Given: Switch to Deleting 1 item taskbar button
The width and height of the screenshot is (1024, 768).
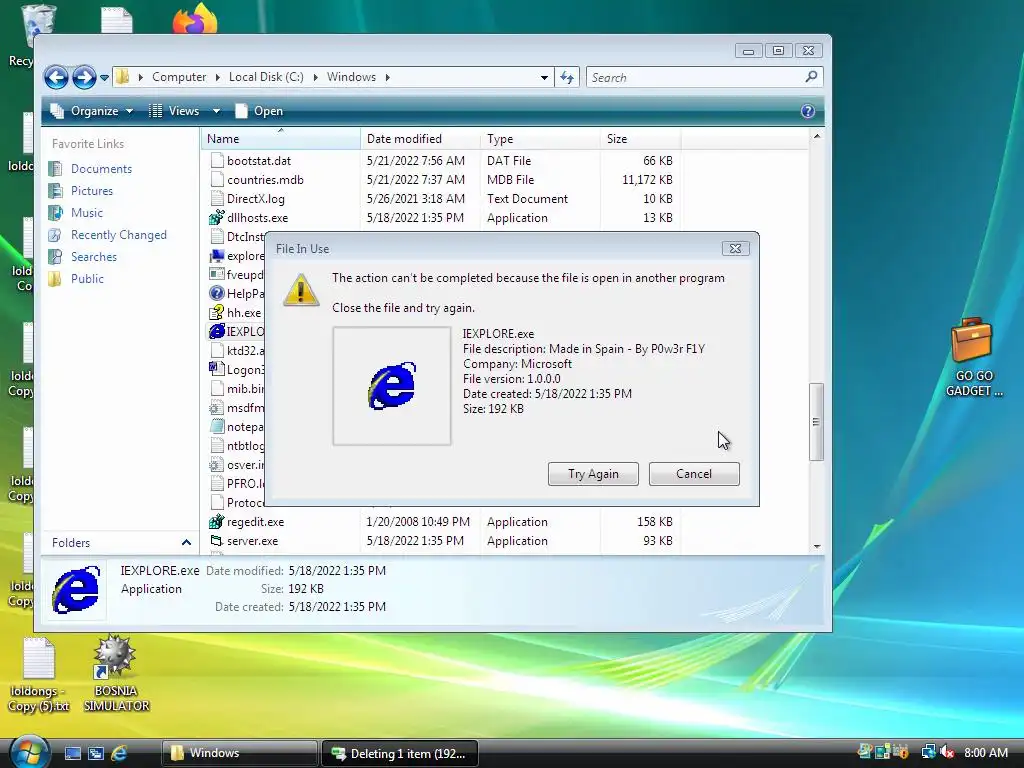Looking at the screenshot, I should 400,753.
